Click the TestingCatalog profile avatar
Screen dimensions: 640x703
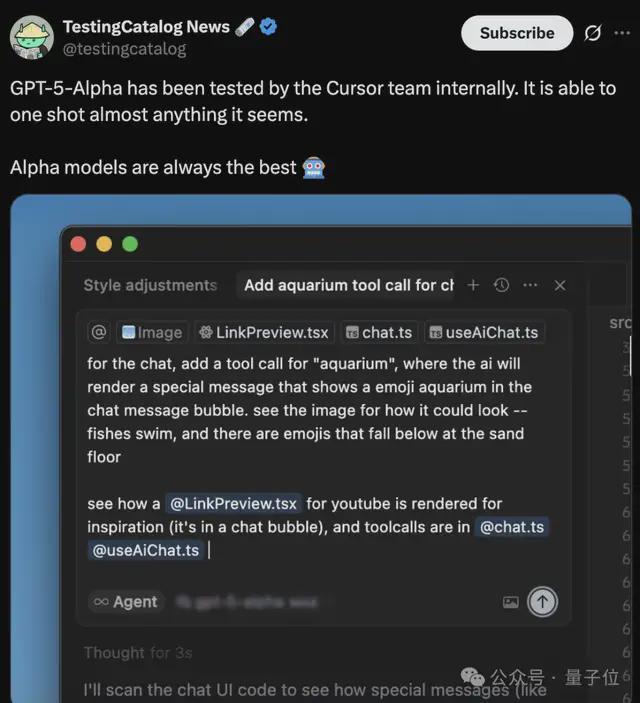click(32, 37)
